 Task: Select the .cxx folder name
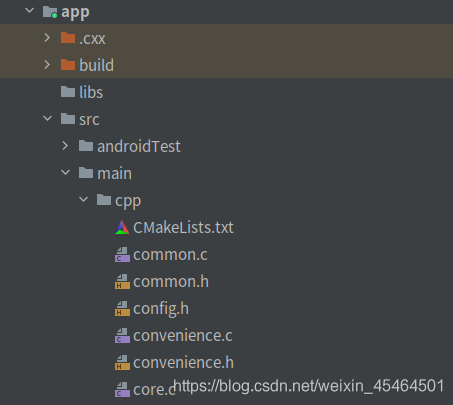pos(92,39)
